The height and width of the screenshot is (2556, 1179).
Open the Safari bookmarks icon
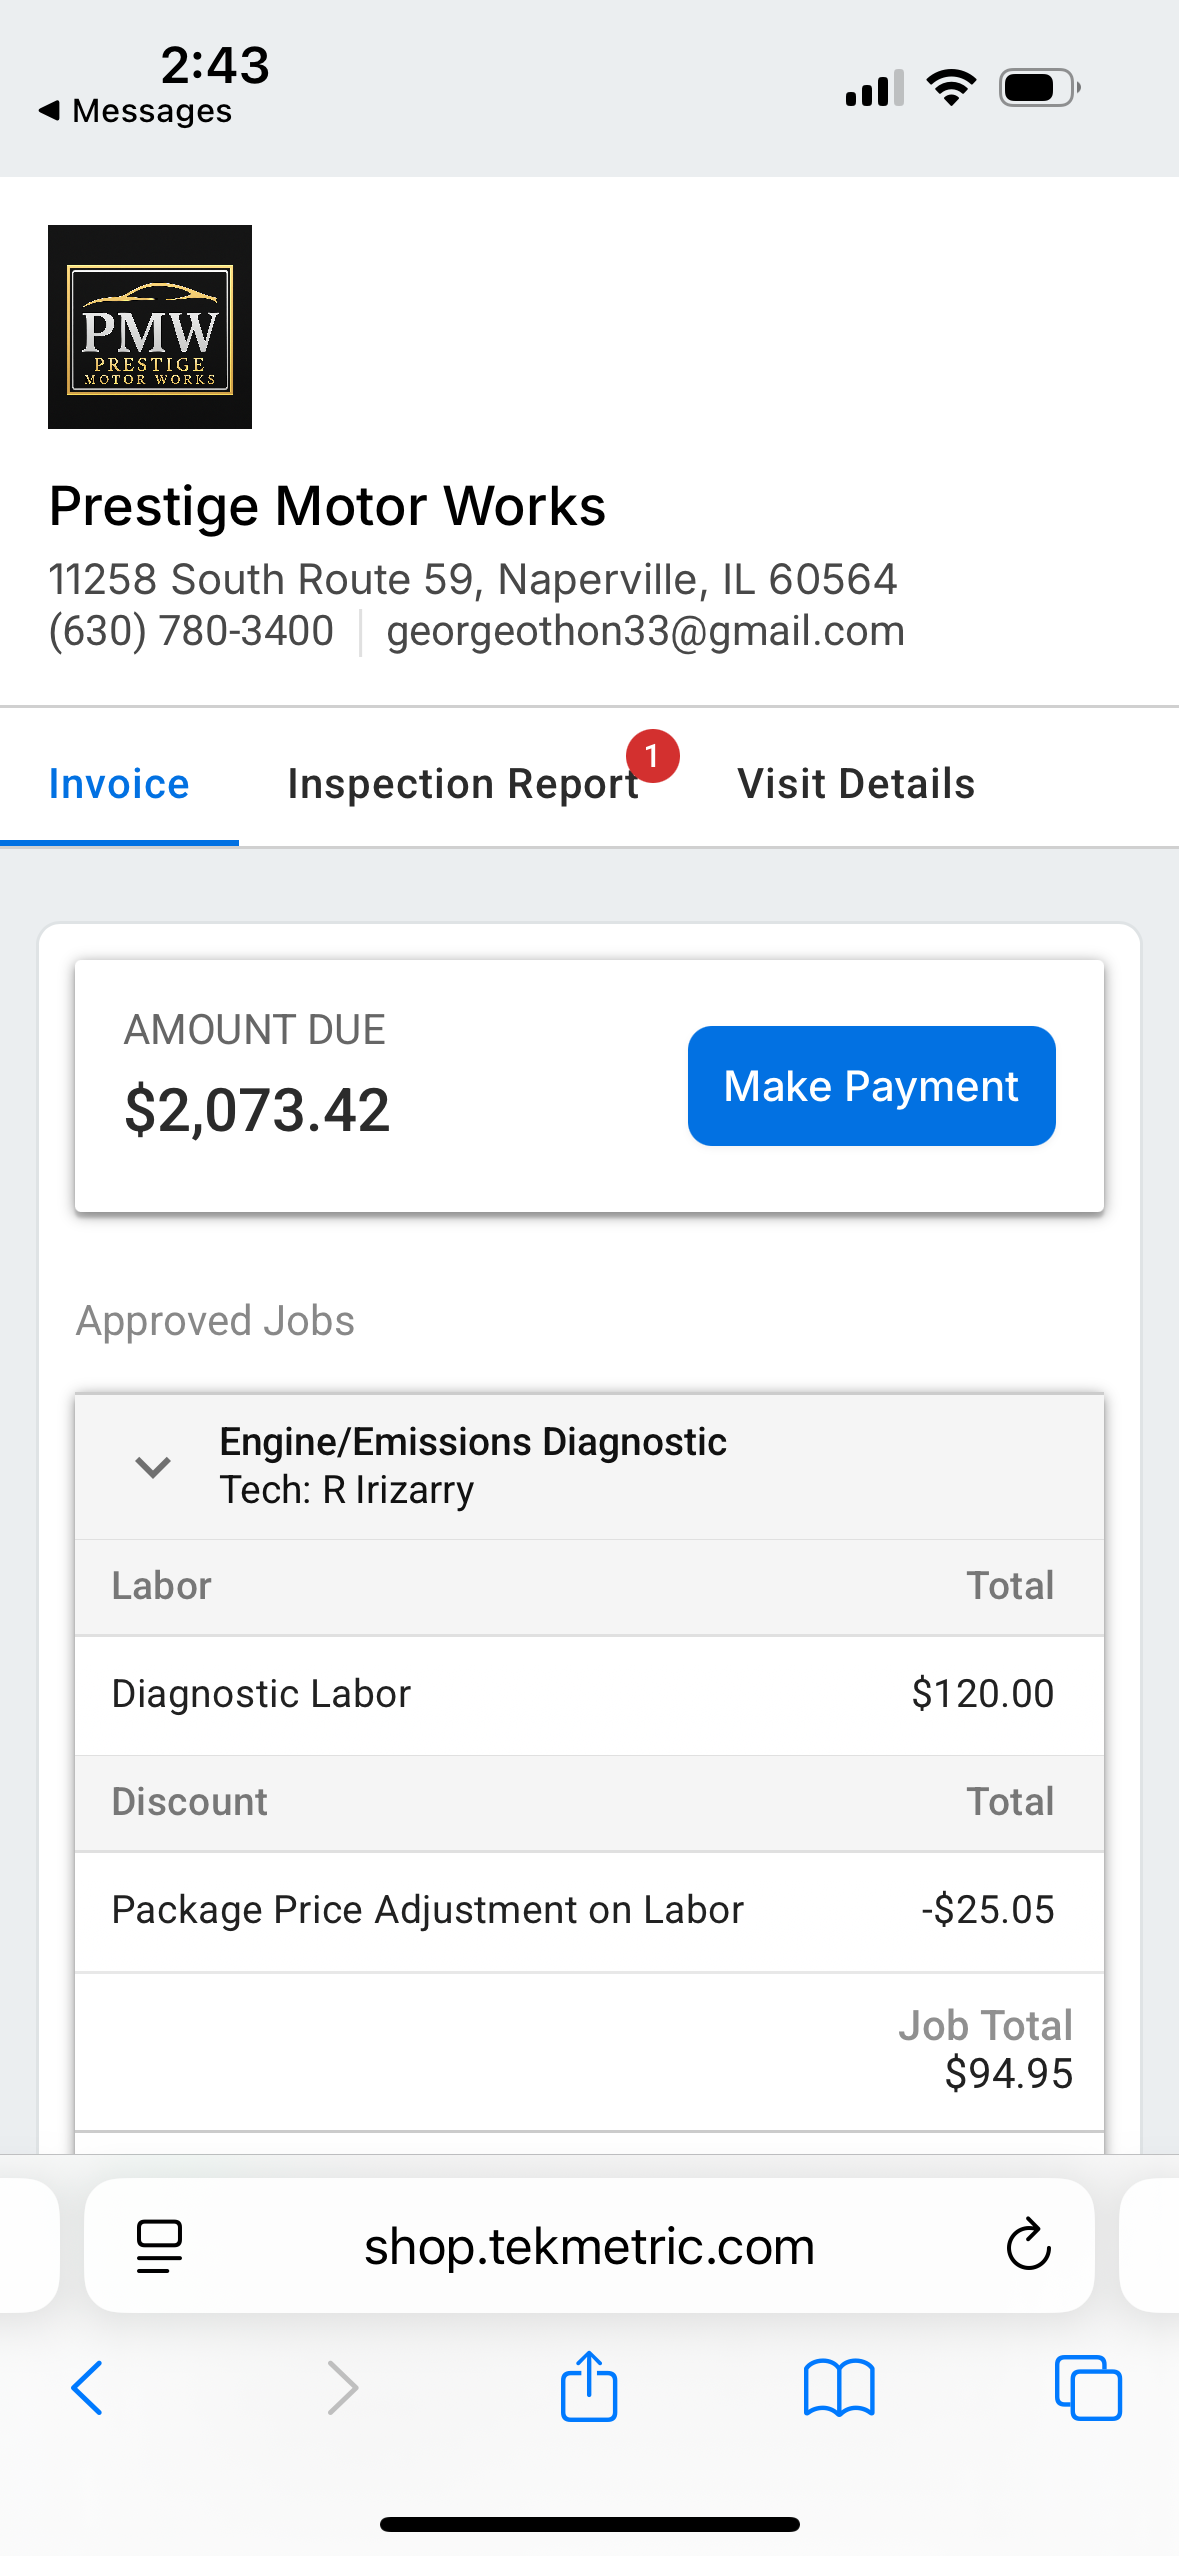tap(839, 2388)
